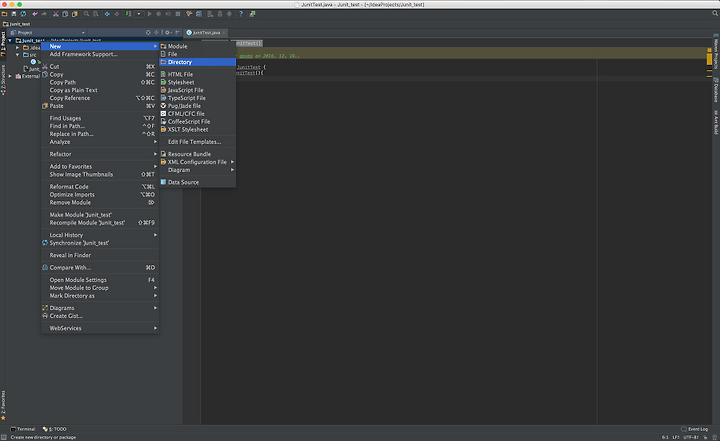Select JavaScript File in New submenu

coord(197,90)
